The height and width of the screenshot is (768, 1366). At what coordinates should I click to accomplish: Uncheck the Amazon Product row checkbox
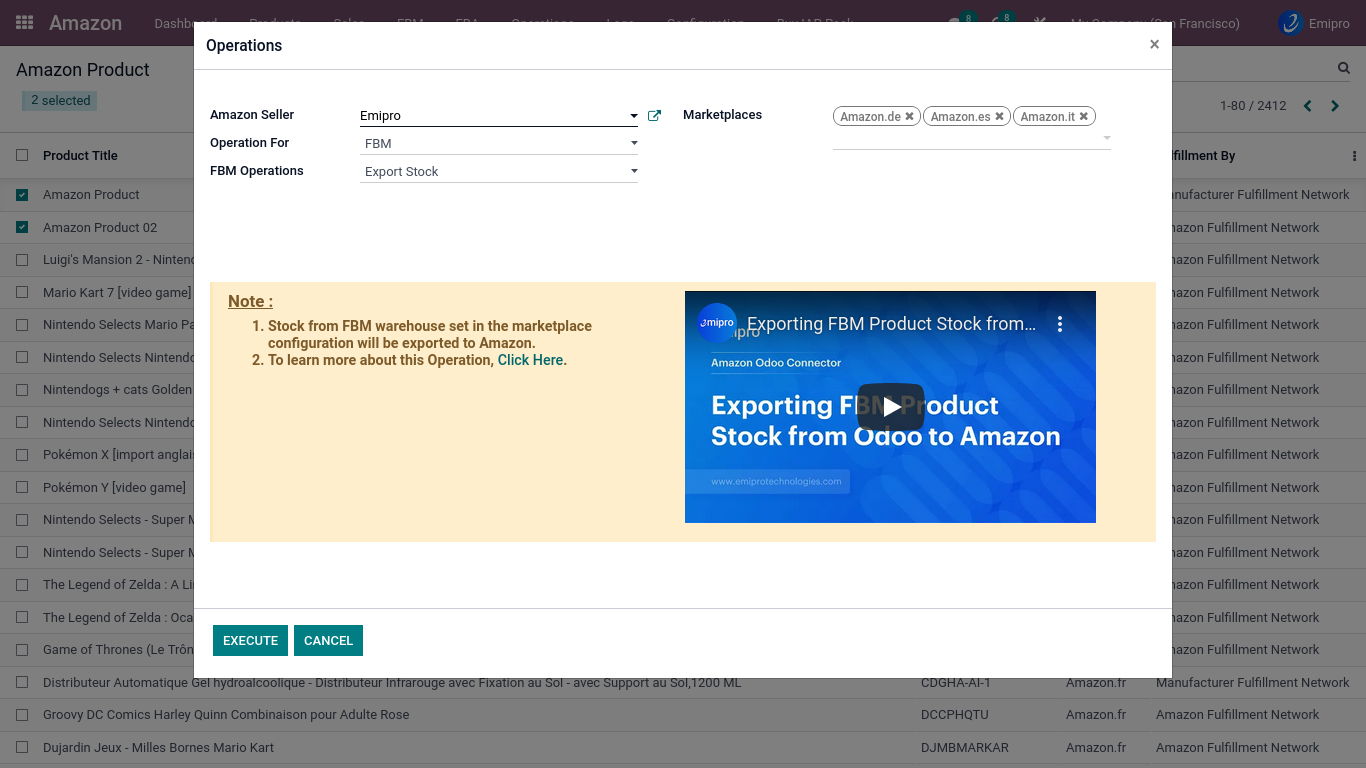coord(22,195)
